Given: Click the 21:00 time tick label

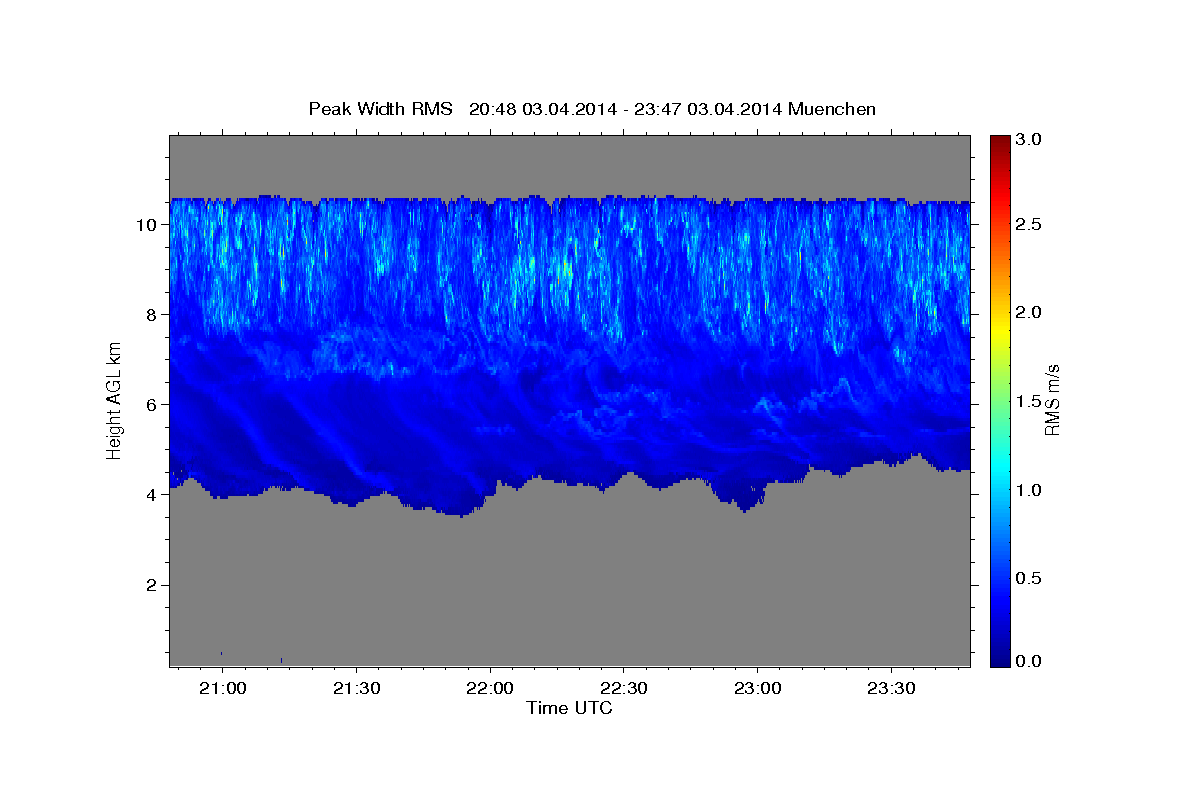Looking at the screenshot, I should point(222,689).
